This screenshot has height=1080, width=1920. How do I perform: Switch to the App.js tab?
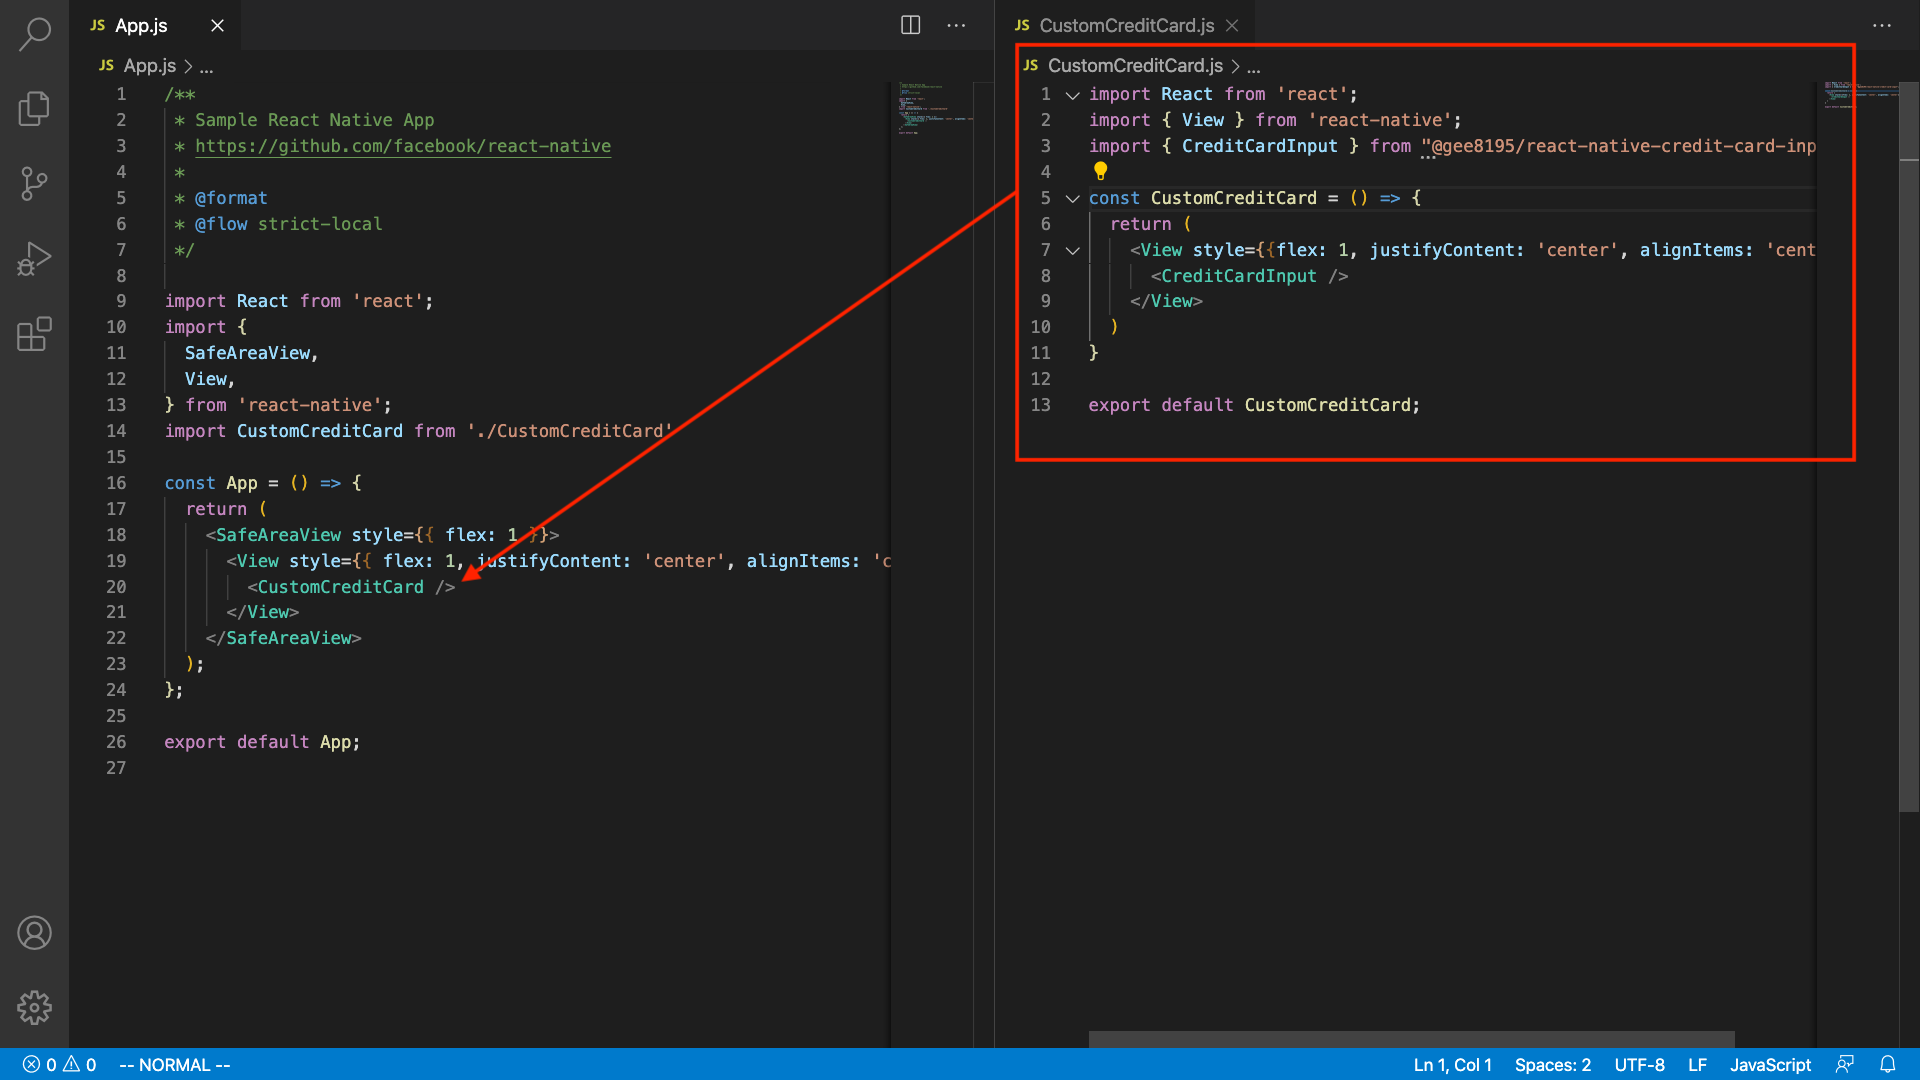tap(141, 25)
